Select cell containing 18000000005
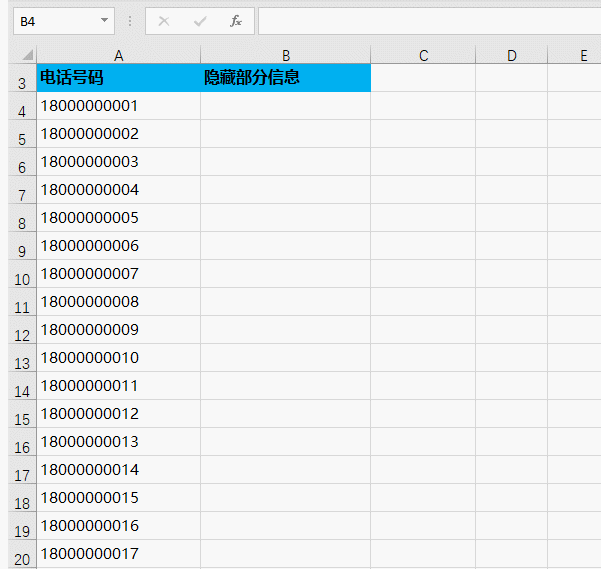 point(118,218)
